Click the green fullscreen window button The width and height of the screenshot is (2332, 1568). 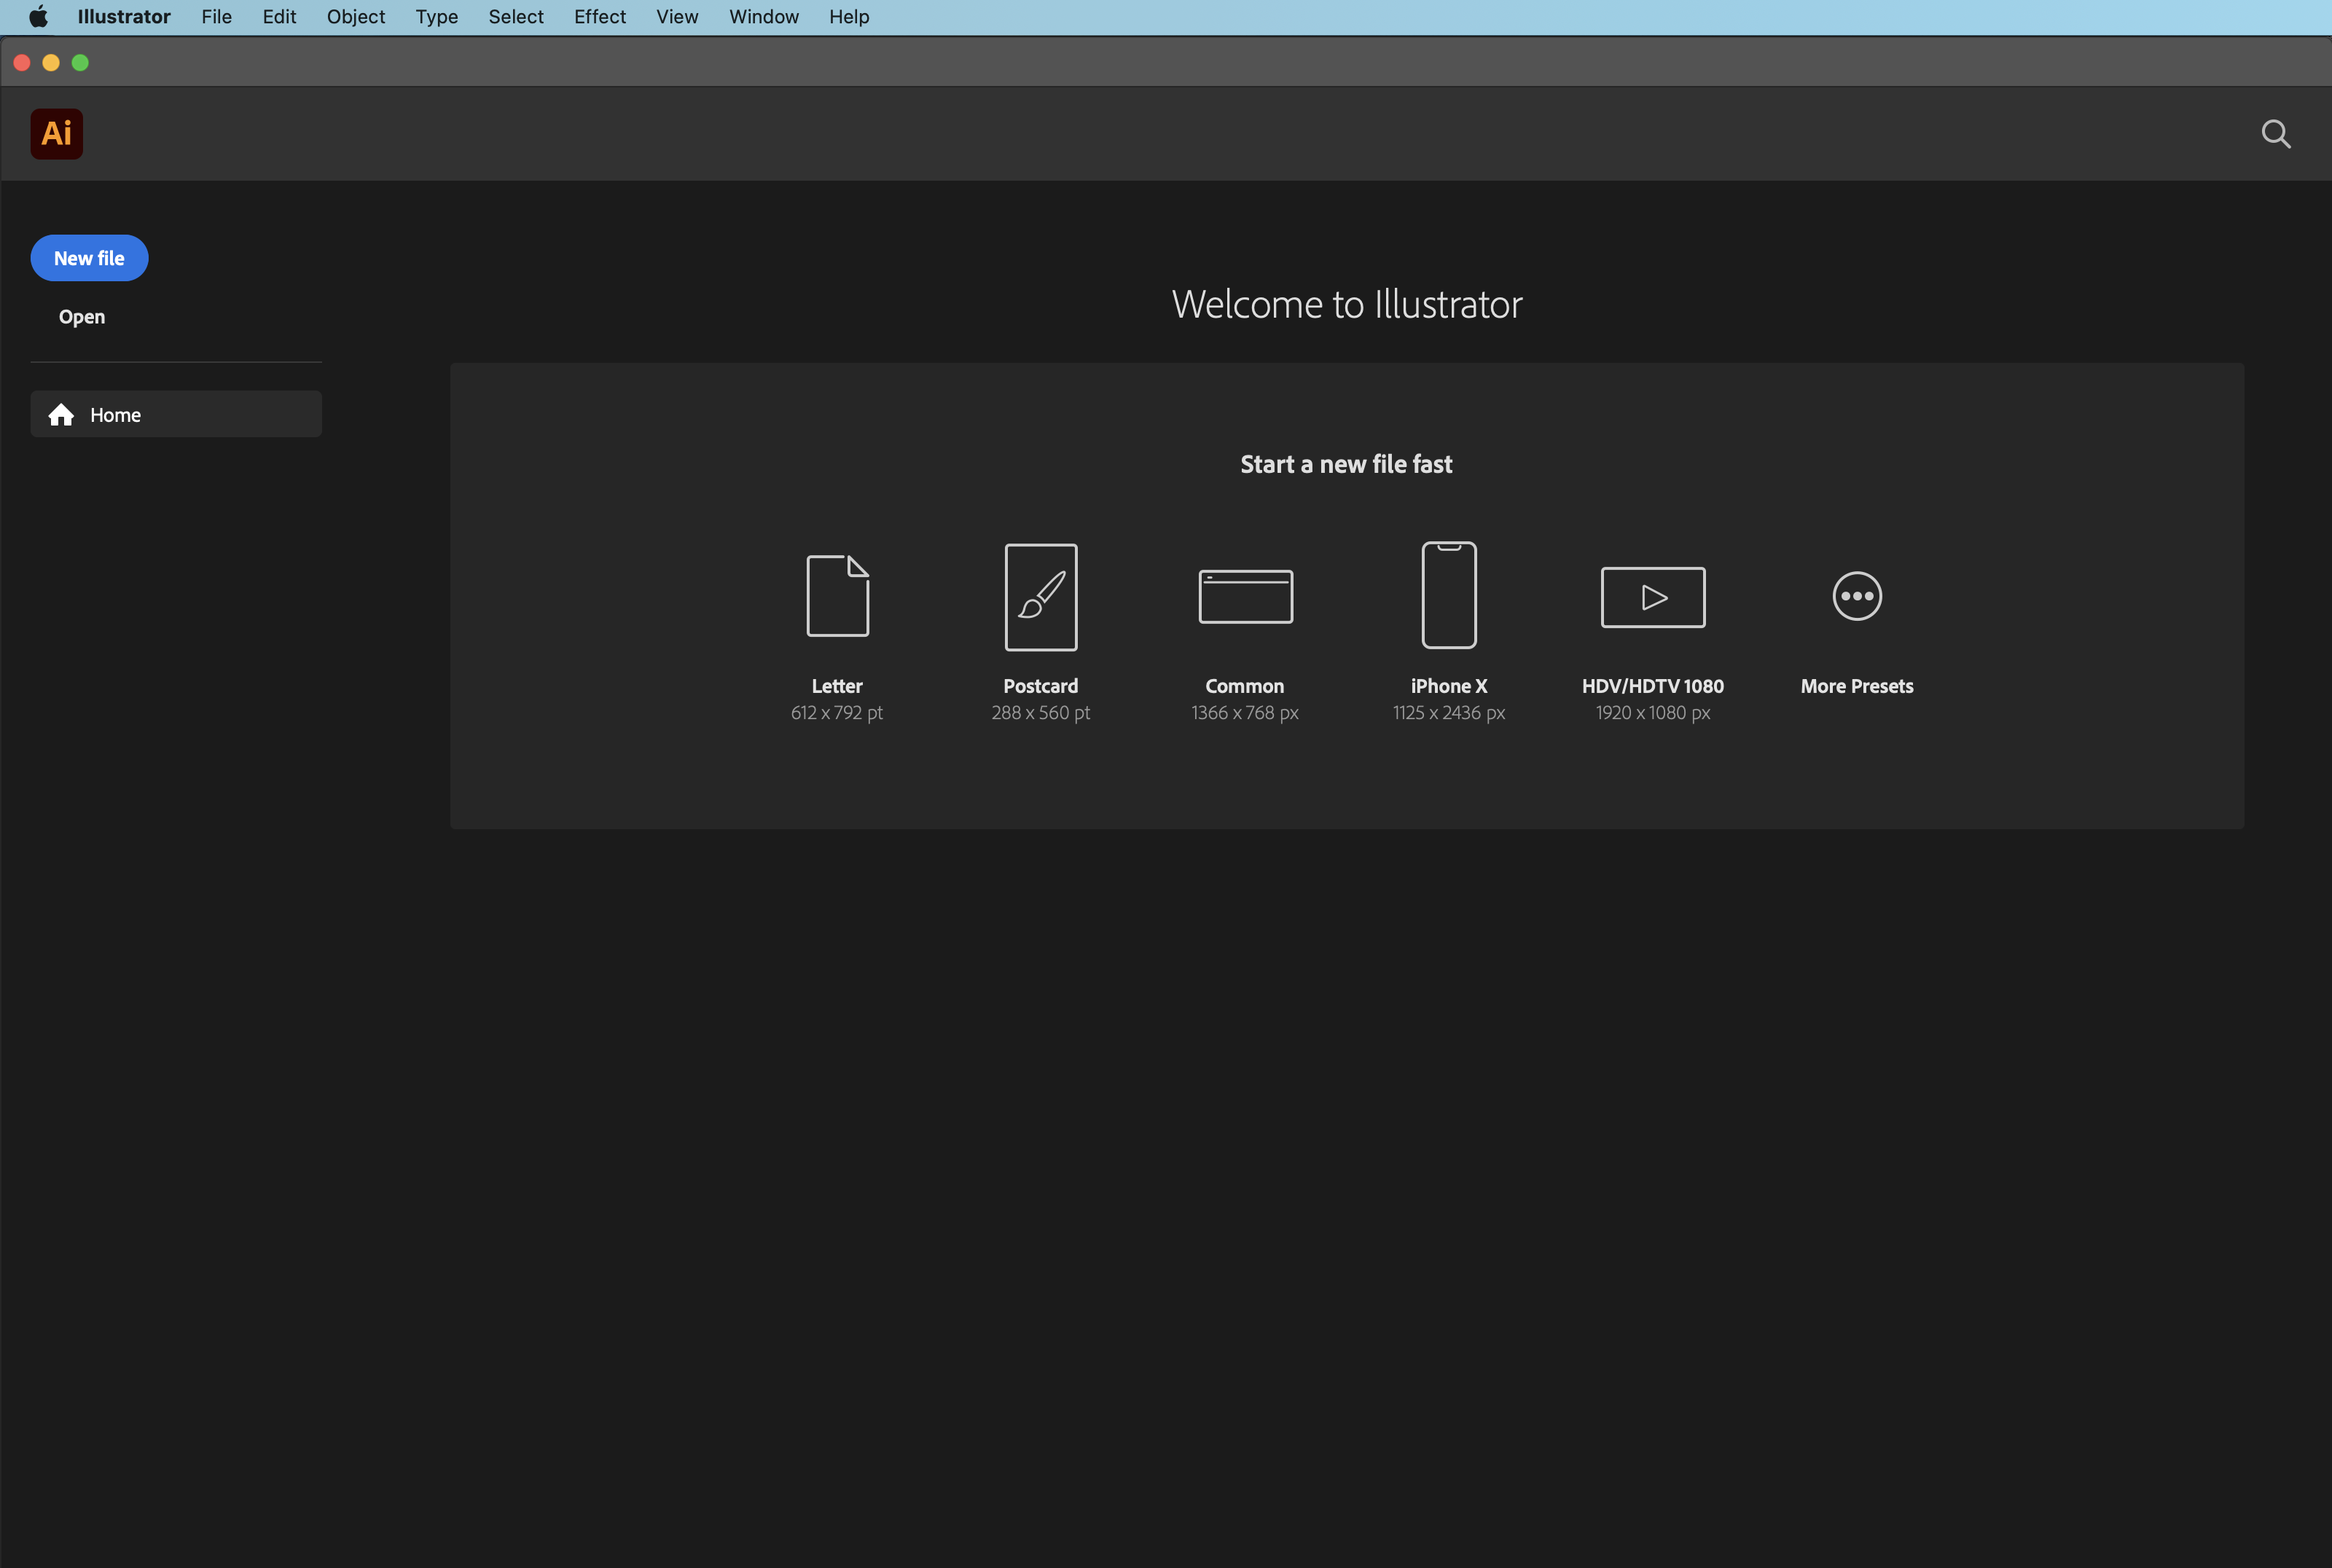click(x=80, y=63)
